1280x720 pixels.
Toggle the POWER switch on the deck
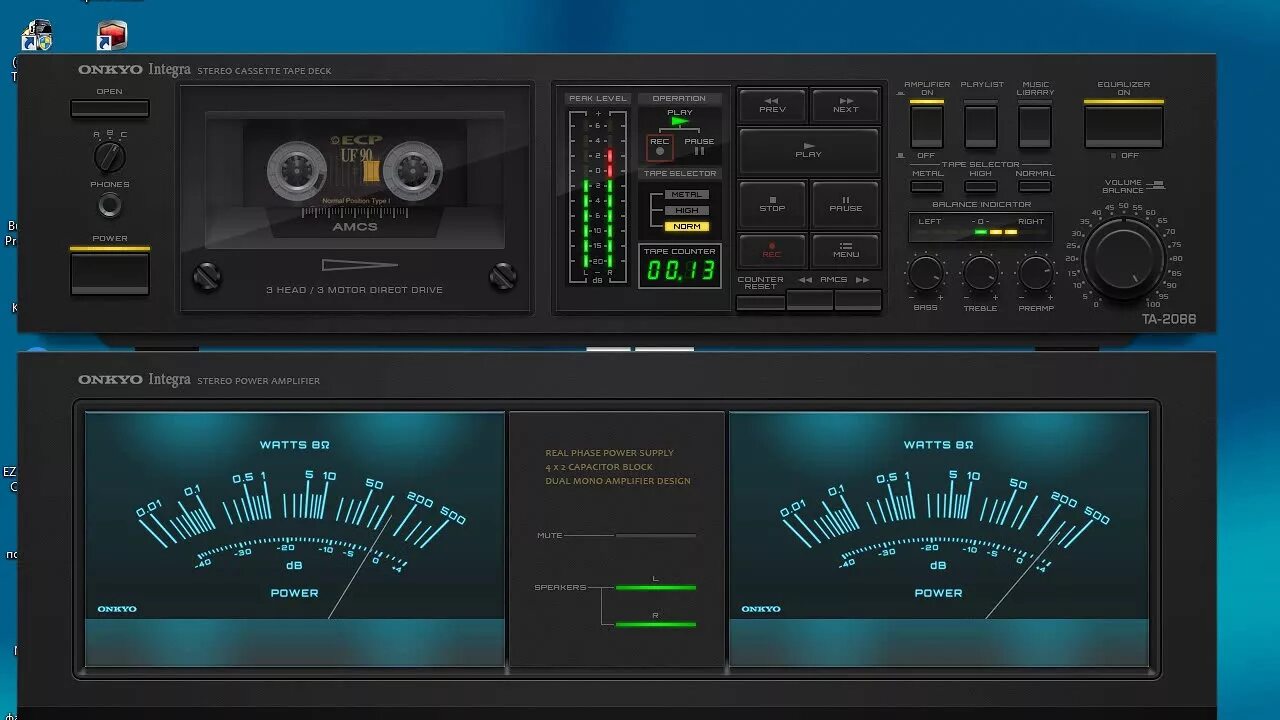pos(110,272)
